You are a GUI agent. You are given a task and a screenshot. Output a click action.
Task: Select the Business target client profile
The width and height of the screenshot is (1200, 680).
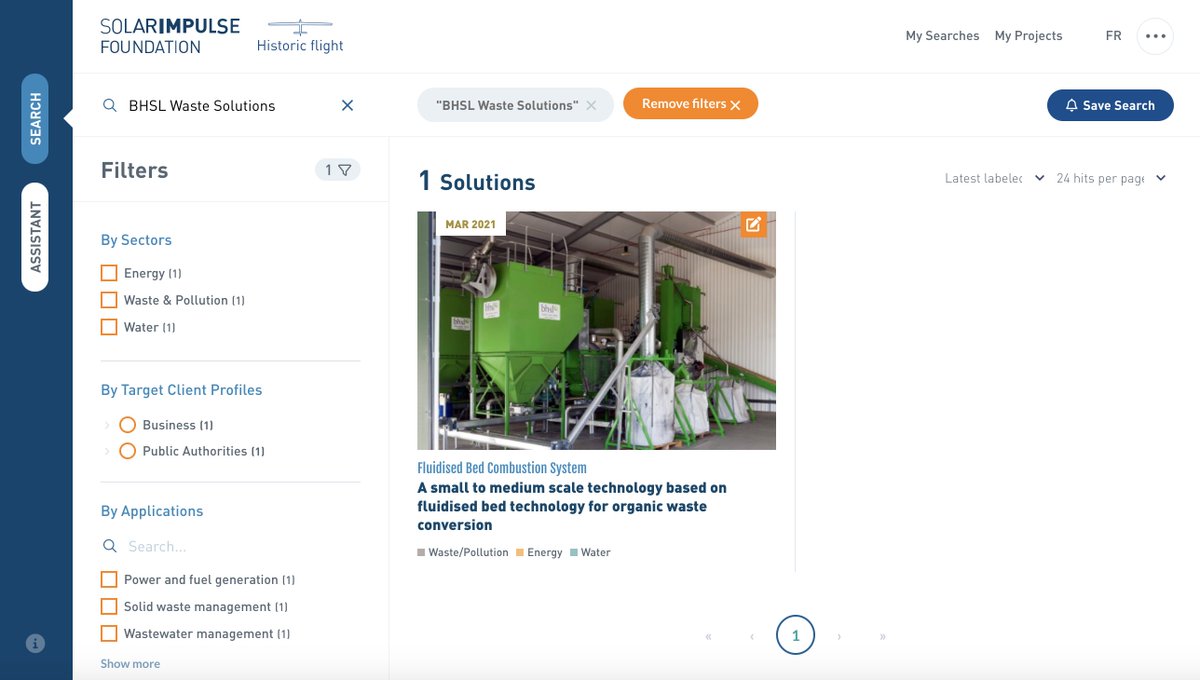tap(127, 424)
